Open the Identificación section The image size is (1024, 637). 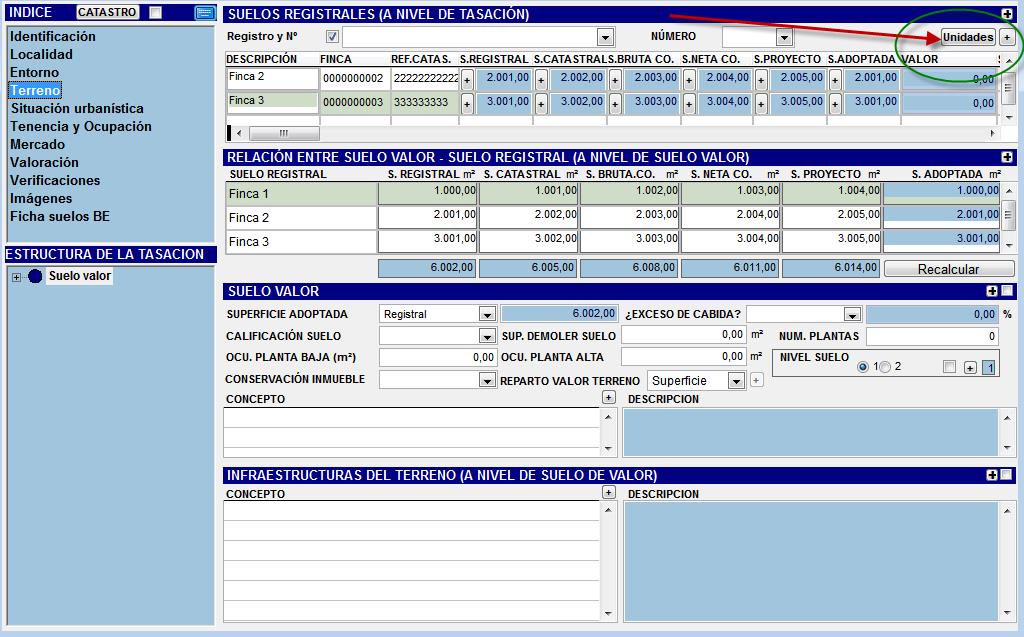pos(52,37)
